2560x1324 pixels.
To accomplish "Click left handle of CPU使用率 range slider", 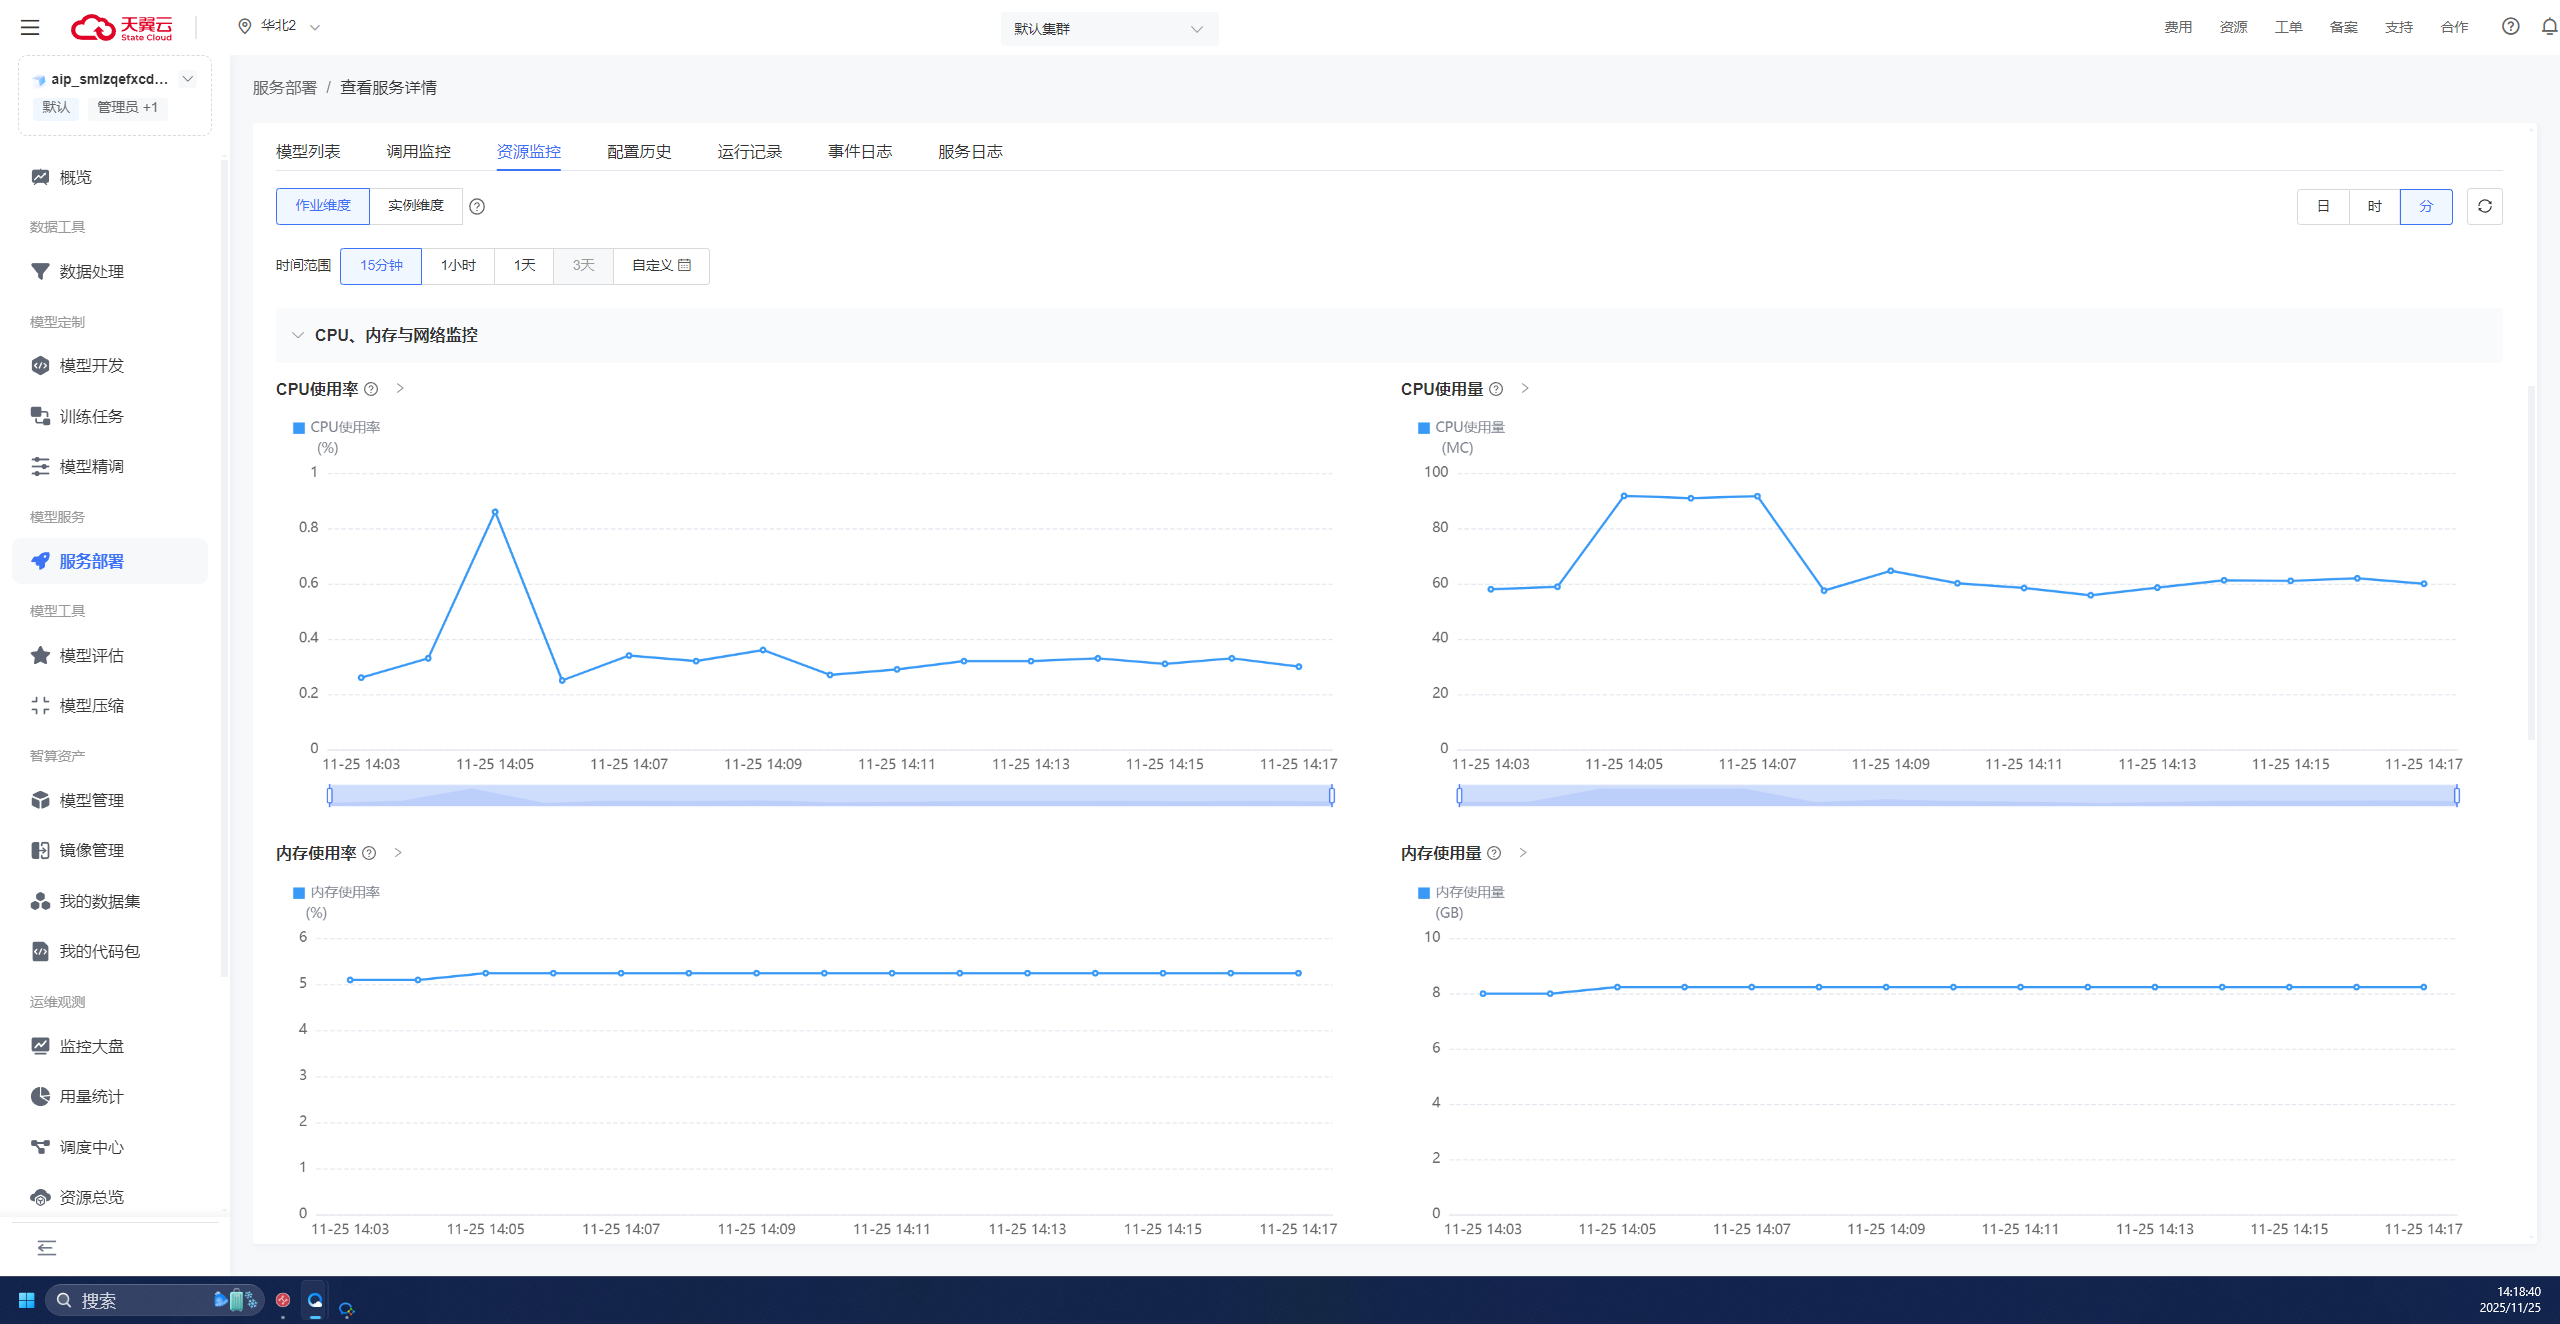I will point(330,795).
